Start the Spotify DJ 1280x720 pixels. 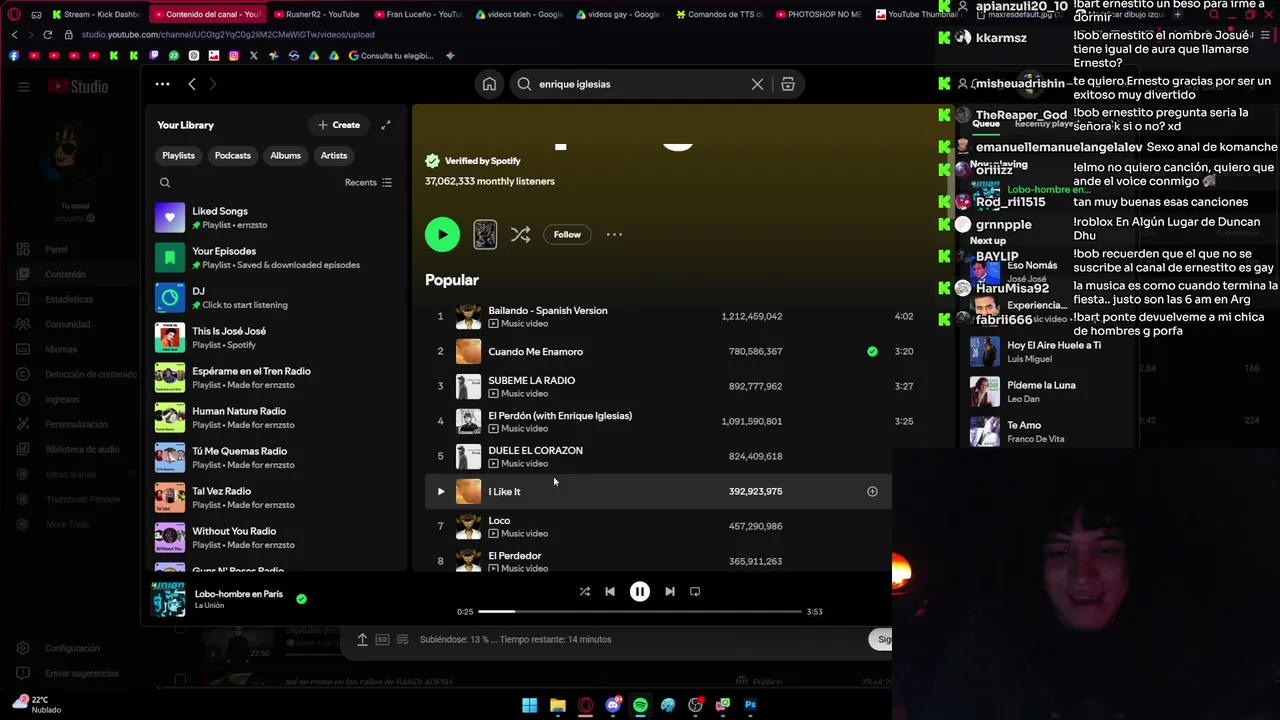pyautogui.click(x=275, y=297)
